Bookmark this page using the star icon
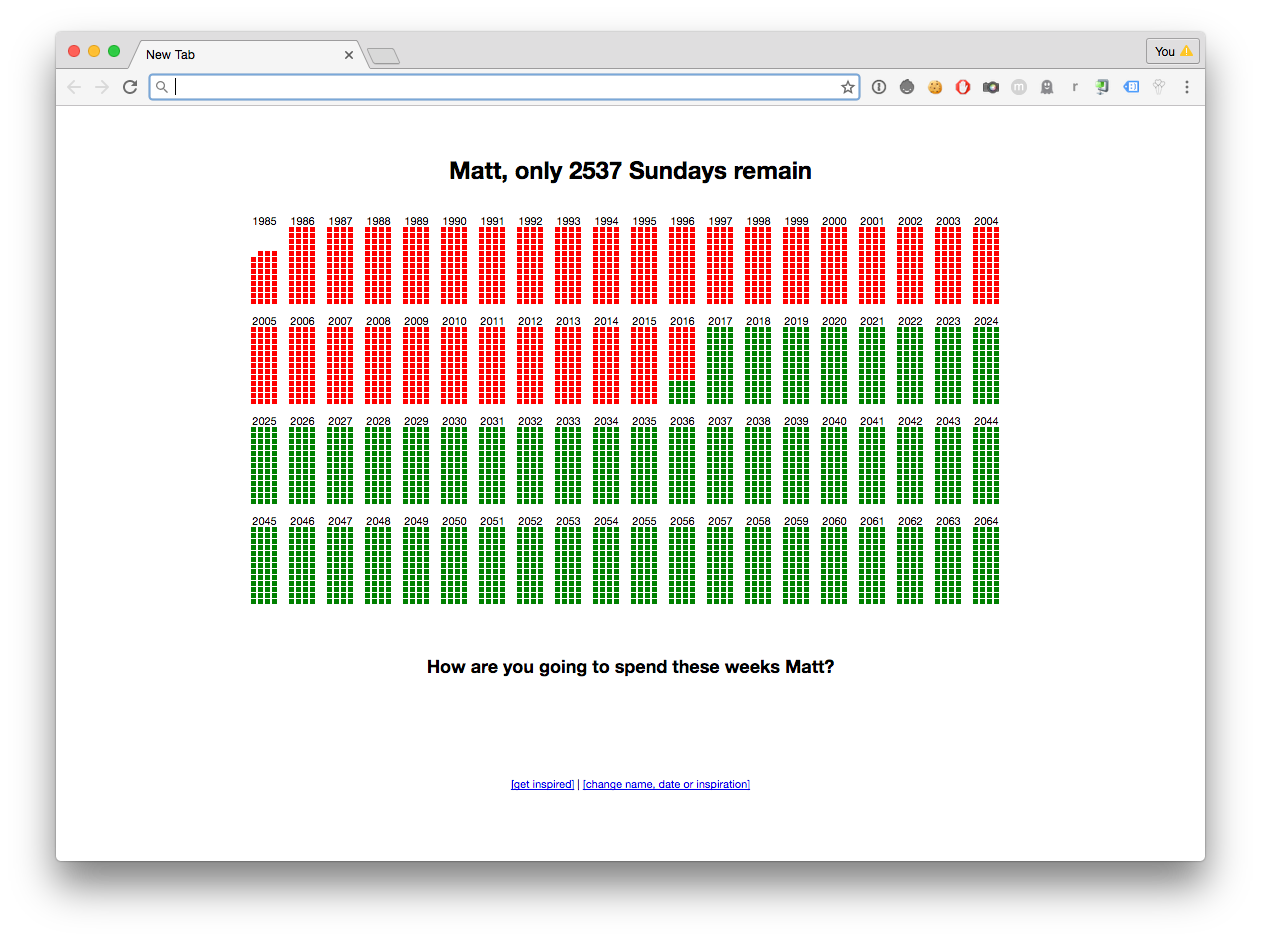Image resolution: width=1261 pixels, height=941 pixels. [x=848, y=87]
